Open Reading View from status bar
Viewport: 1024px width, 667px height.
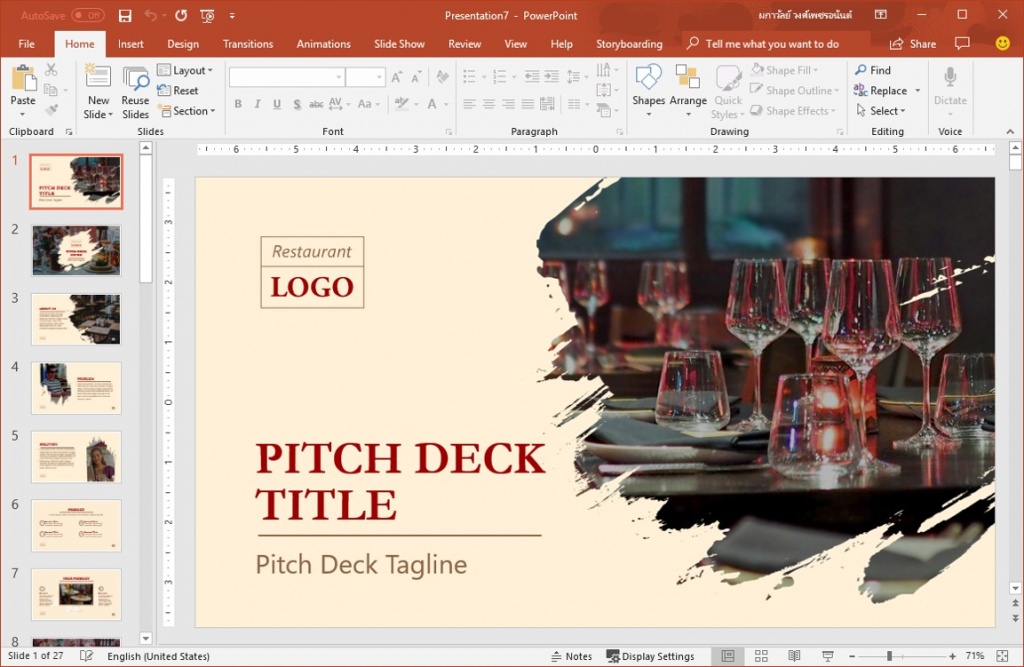[794, 656]
